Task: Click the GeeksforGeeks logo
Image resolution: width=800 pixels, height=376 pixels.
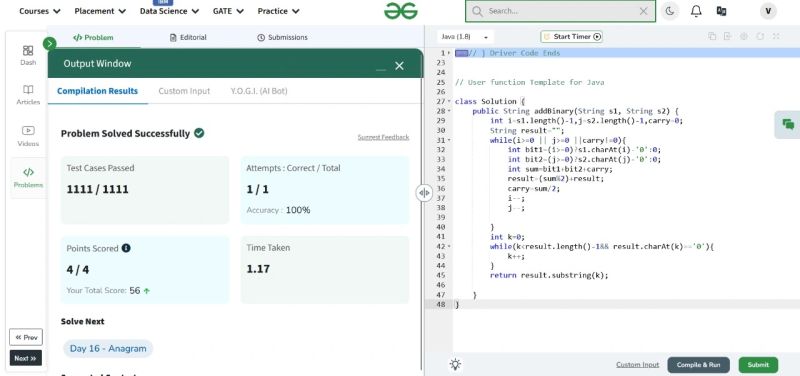Action: click(x=401, y=11)
